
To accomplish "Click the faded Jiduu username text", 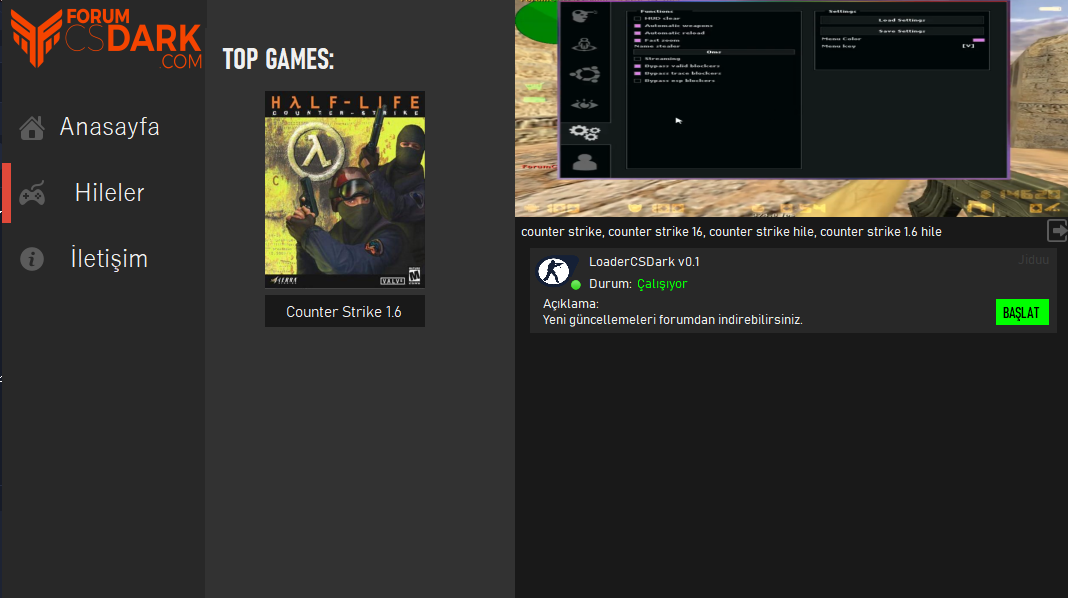I will 1033,259.
